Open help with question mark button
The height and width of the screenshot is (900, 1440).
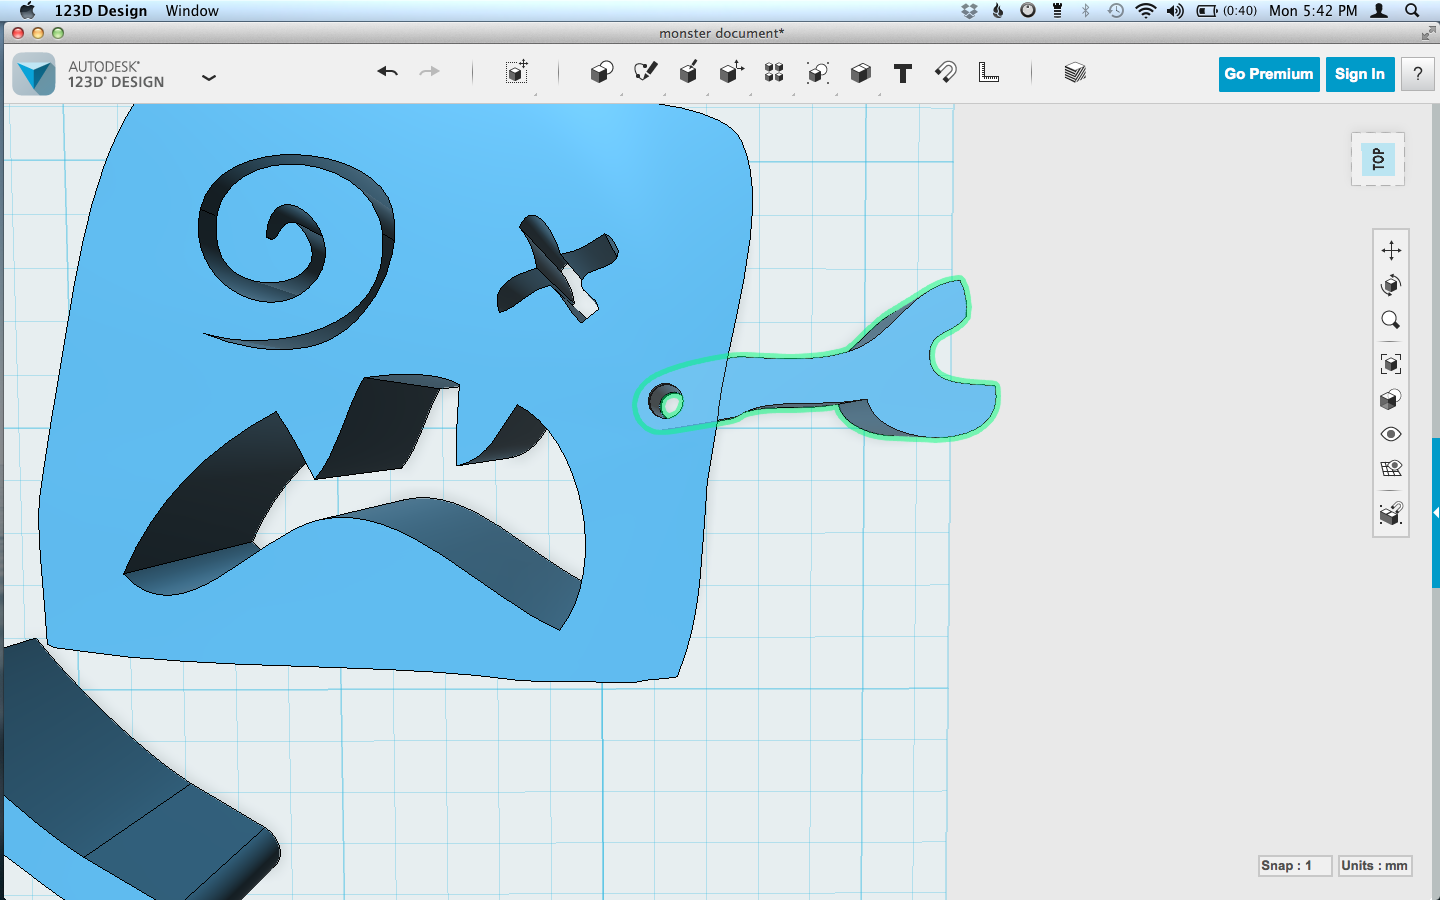pyautogui.click(x=1418, y=74)
